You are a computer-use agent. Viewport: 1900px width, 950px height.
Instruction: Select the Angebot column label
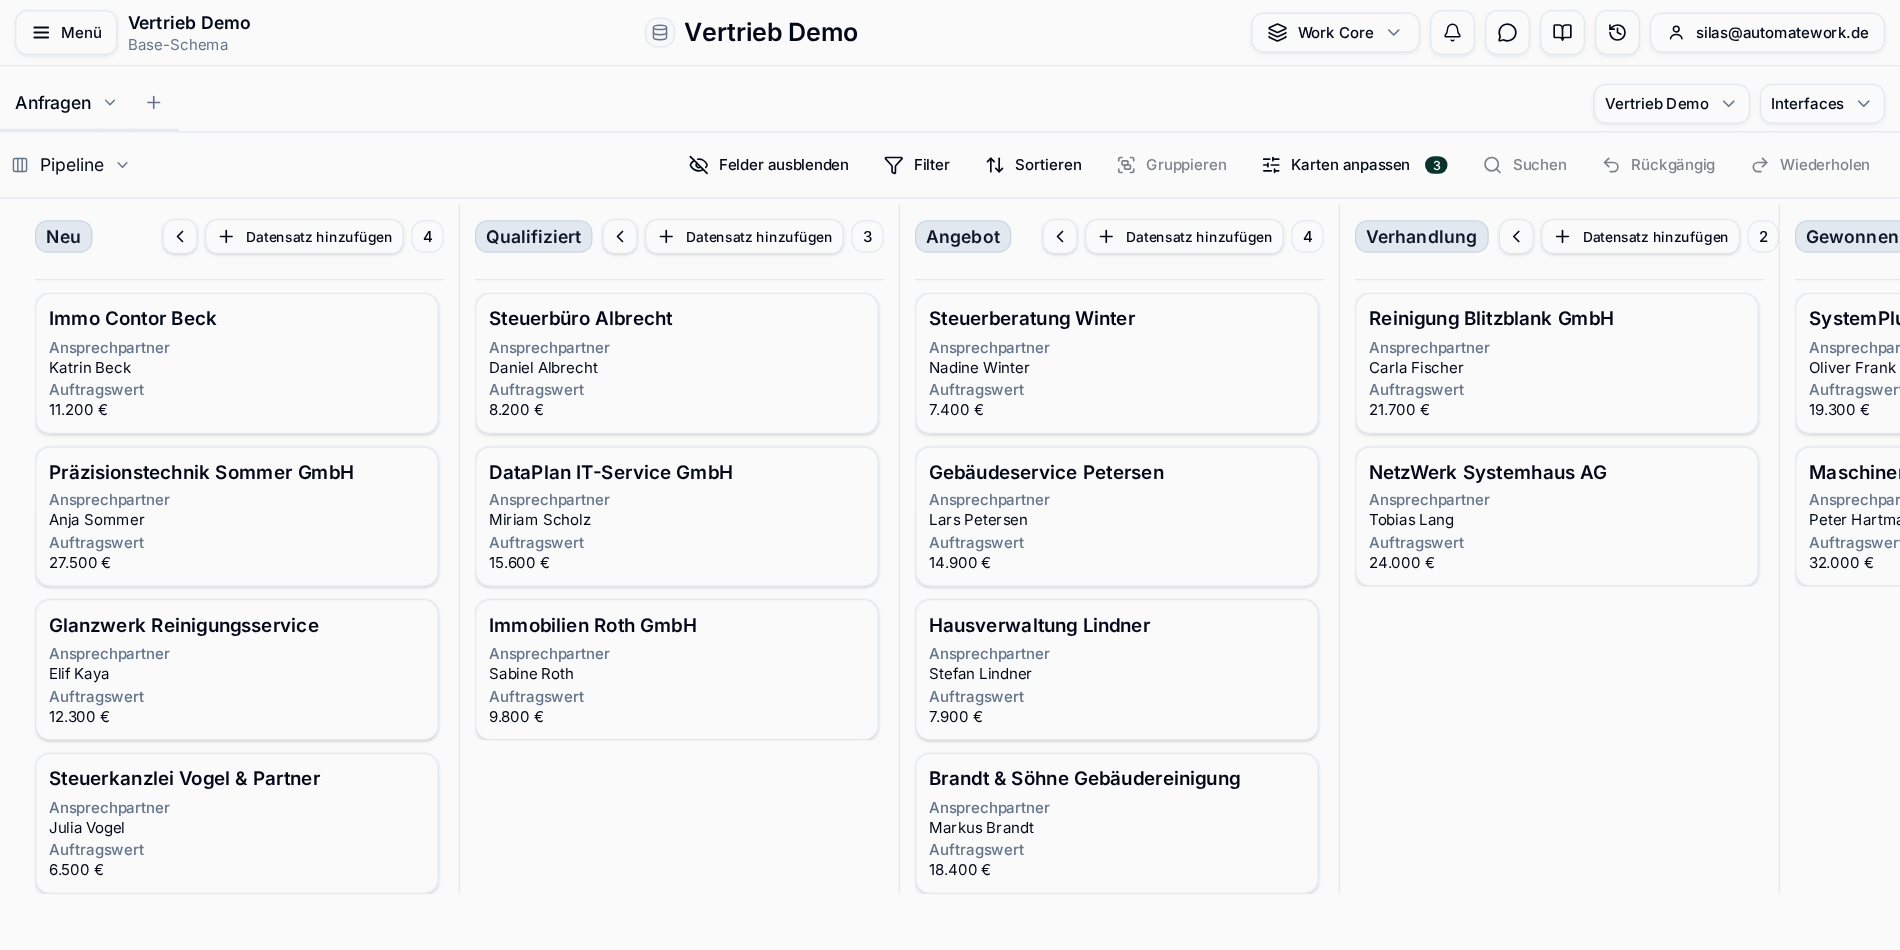pos(963,237)
